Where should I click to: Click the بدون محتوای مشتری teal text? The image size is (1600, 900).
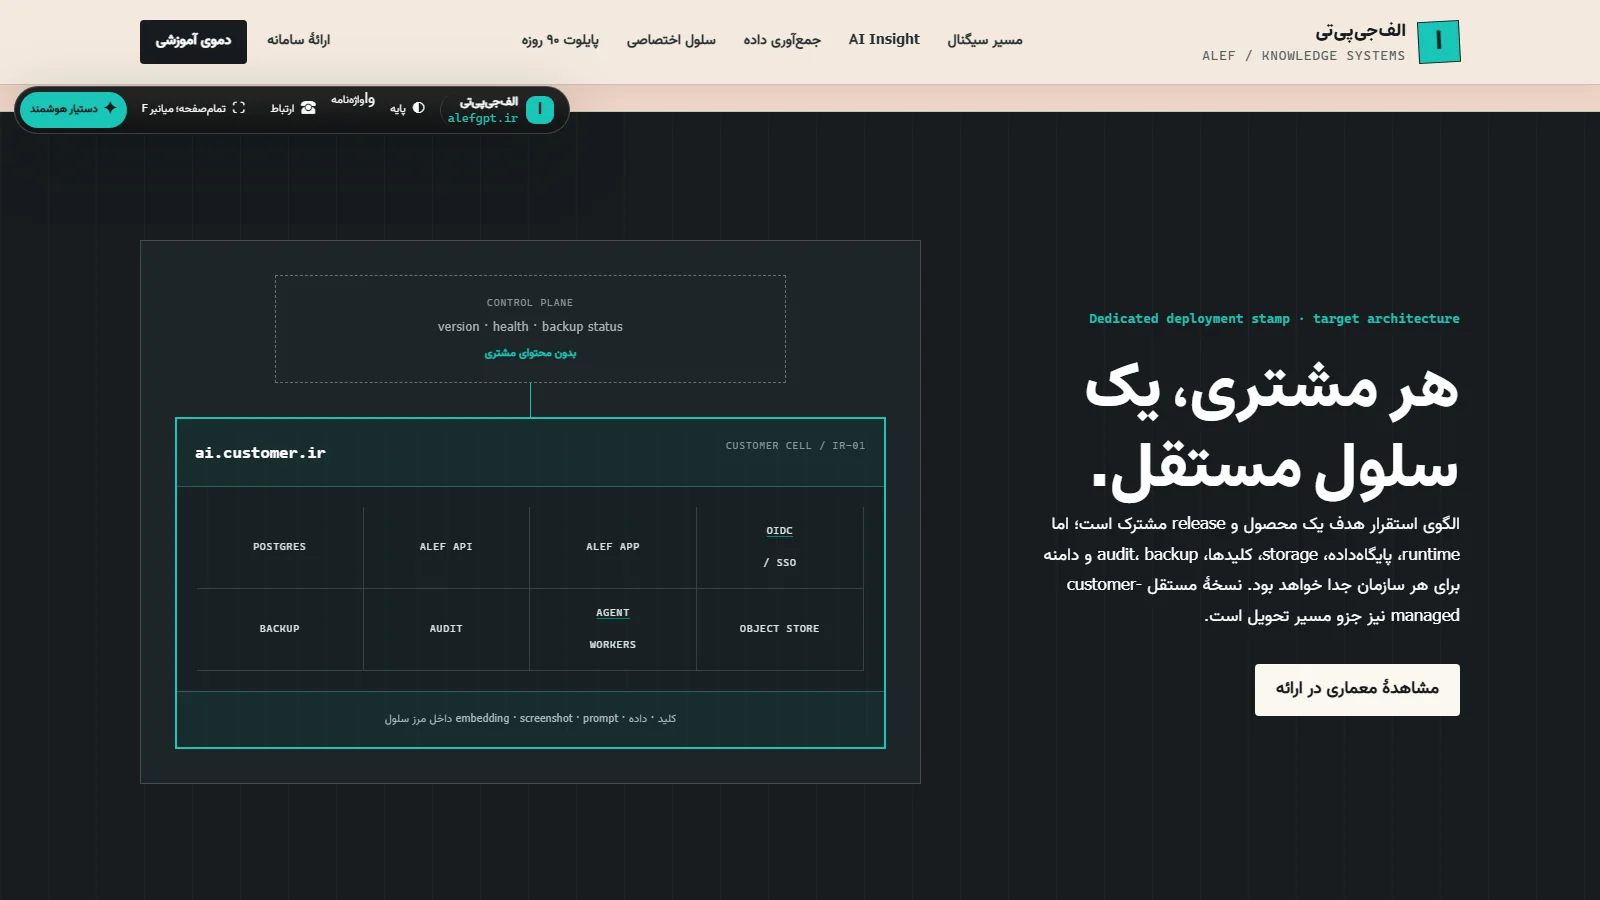pyautogui.click(x=530, y=353)
